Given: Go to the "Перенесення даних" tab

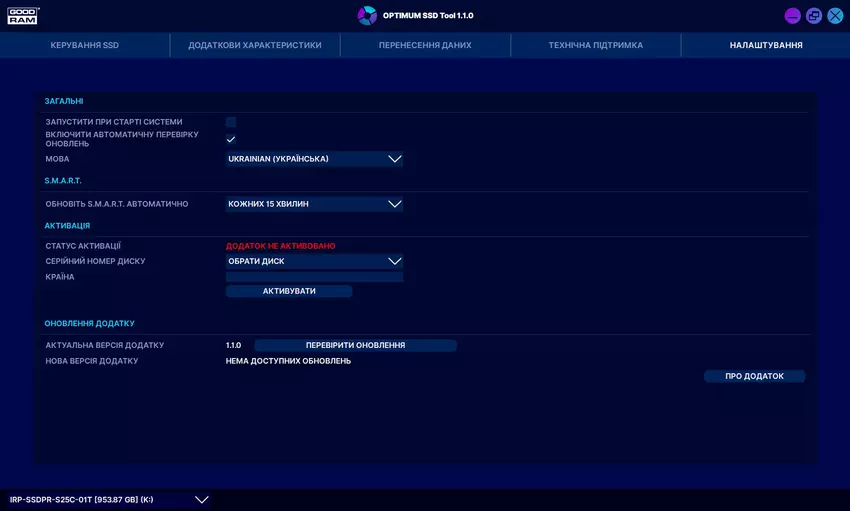Looking at the screenshot, I should click(x=425, y=45).
